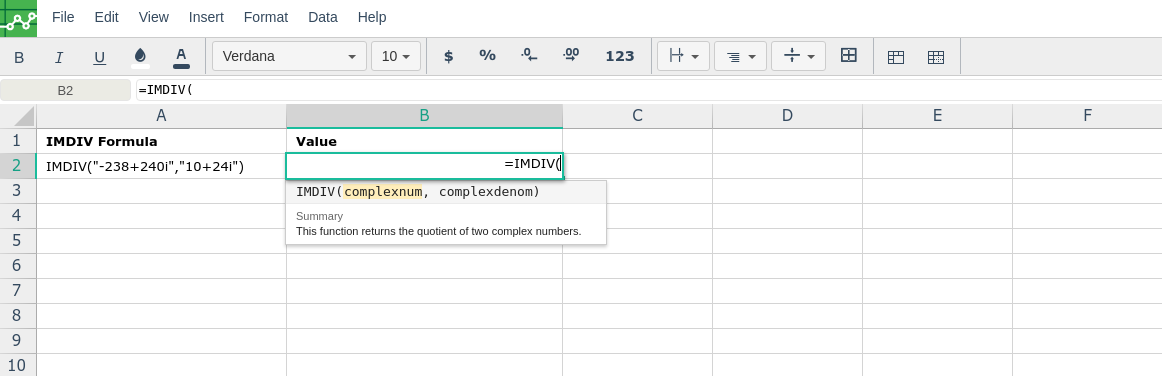
Task: Click the borders grid icon
Action: click(x=849, y=56)
